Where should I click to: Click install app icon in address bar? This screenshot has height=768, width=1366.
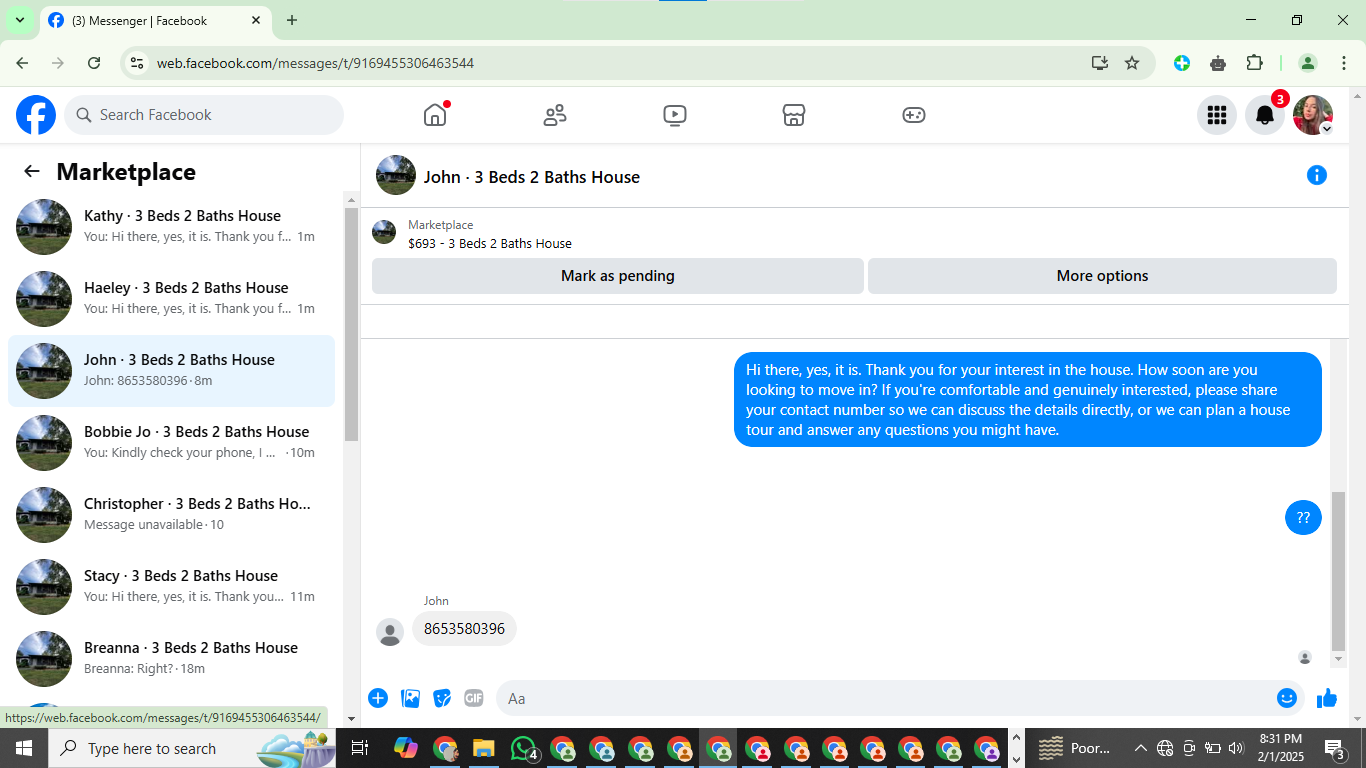(x=1100, y=63)
